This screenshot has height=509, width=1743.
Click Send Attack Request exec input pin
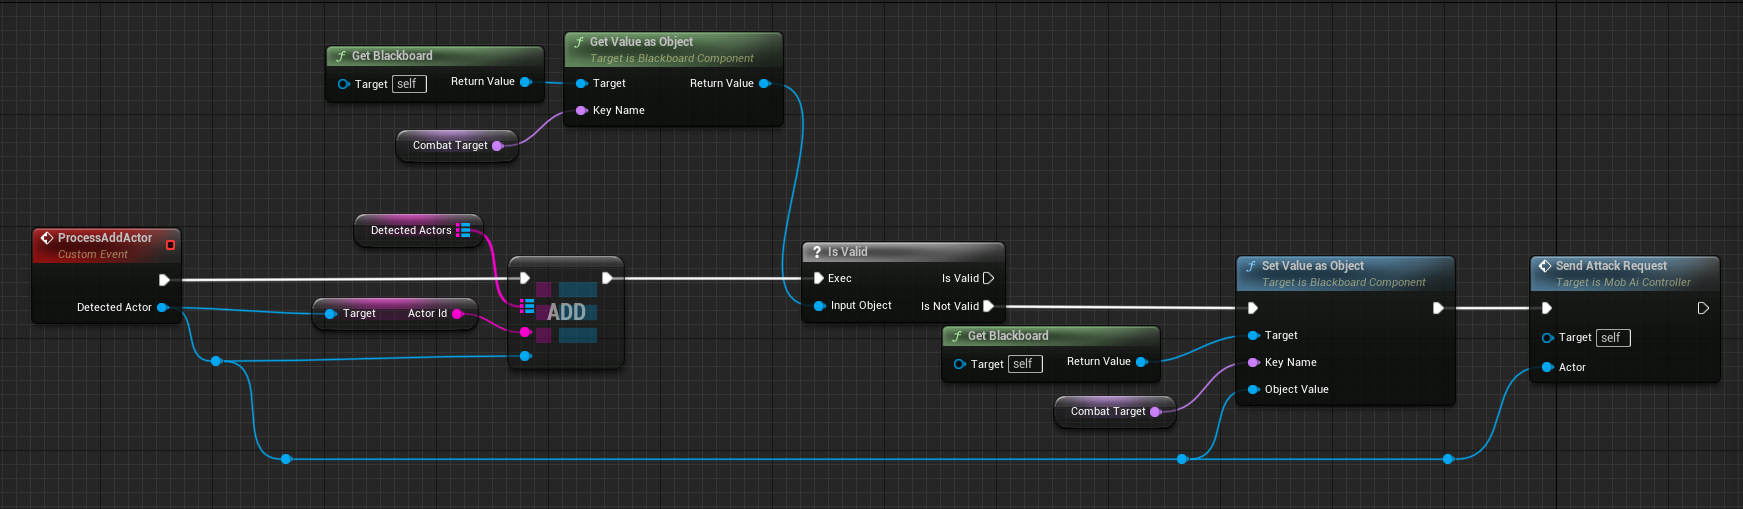1546,308
